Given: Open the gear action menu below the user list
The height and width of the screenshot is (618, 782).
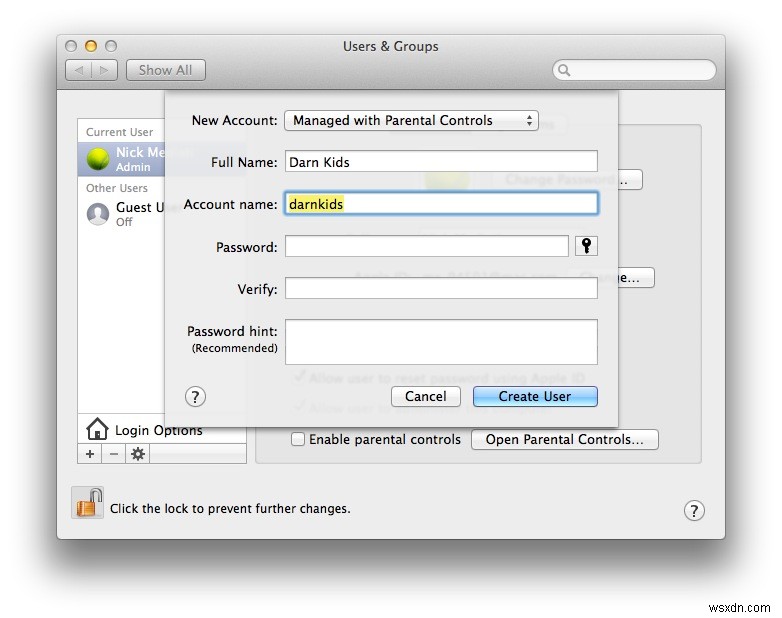Looking at the screenshot, I should tap(138, 454).
